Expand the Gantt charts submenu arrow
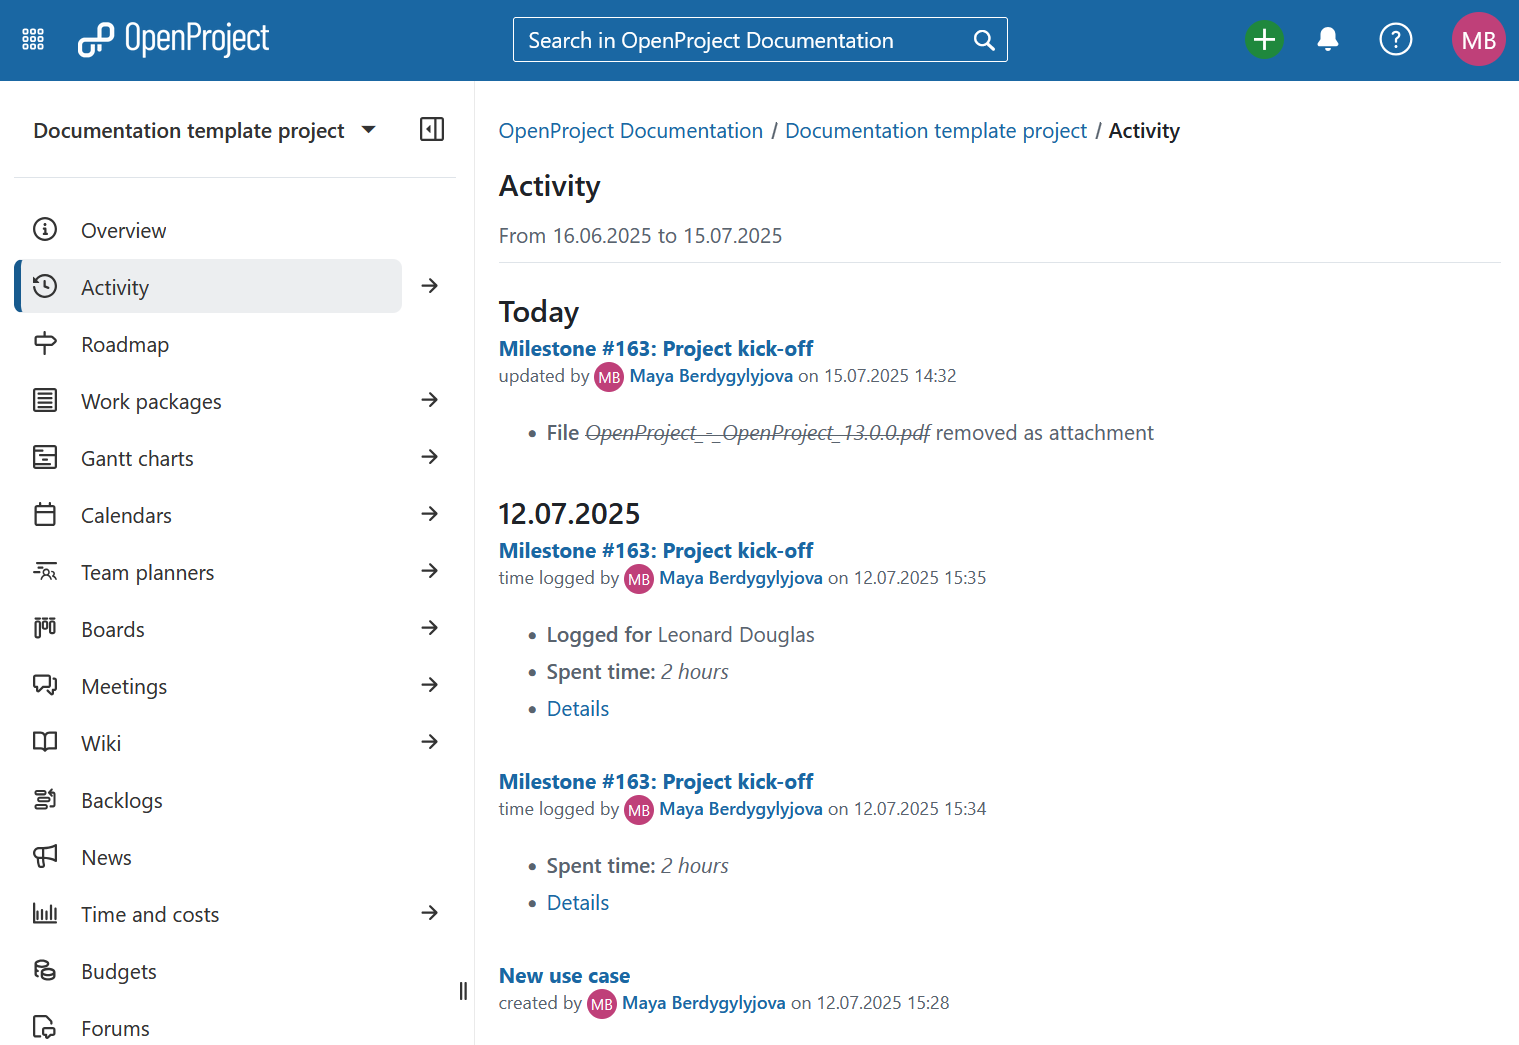1519x1045 pixels. tap(430, 457)
